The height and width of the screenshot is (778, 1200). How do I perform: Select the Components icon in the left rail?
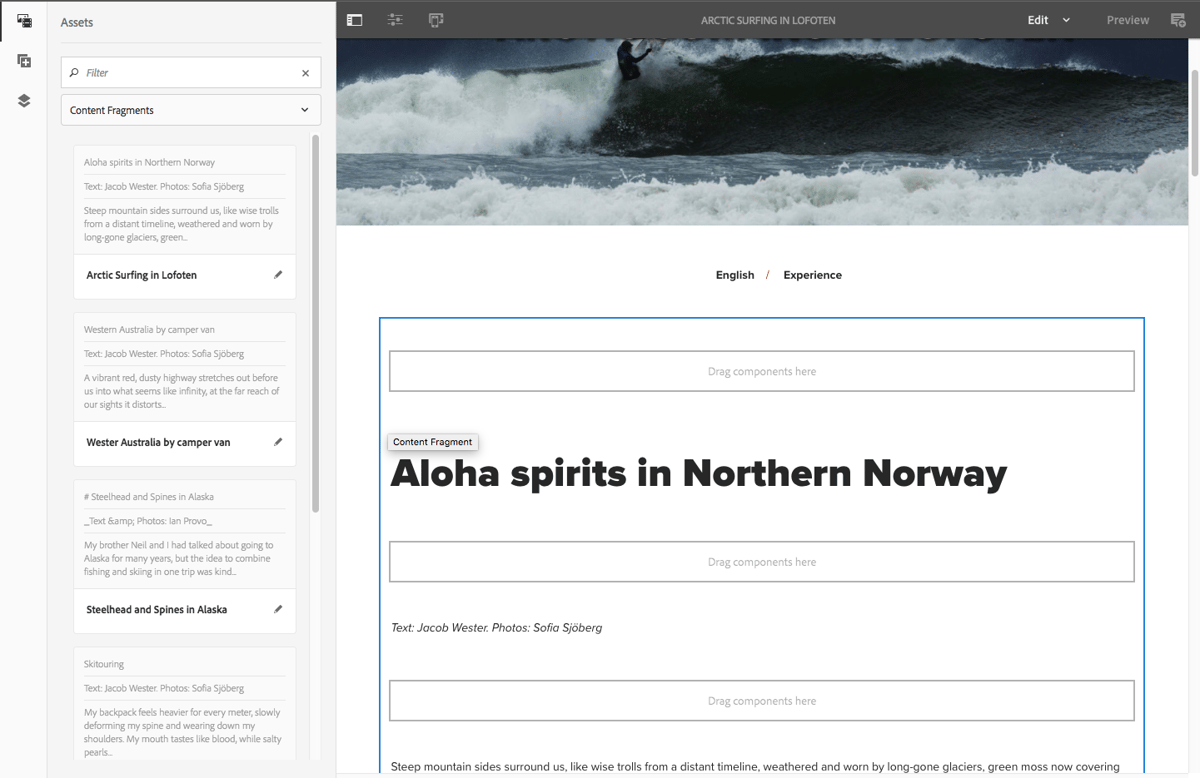(23, 61)
